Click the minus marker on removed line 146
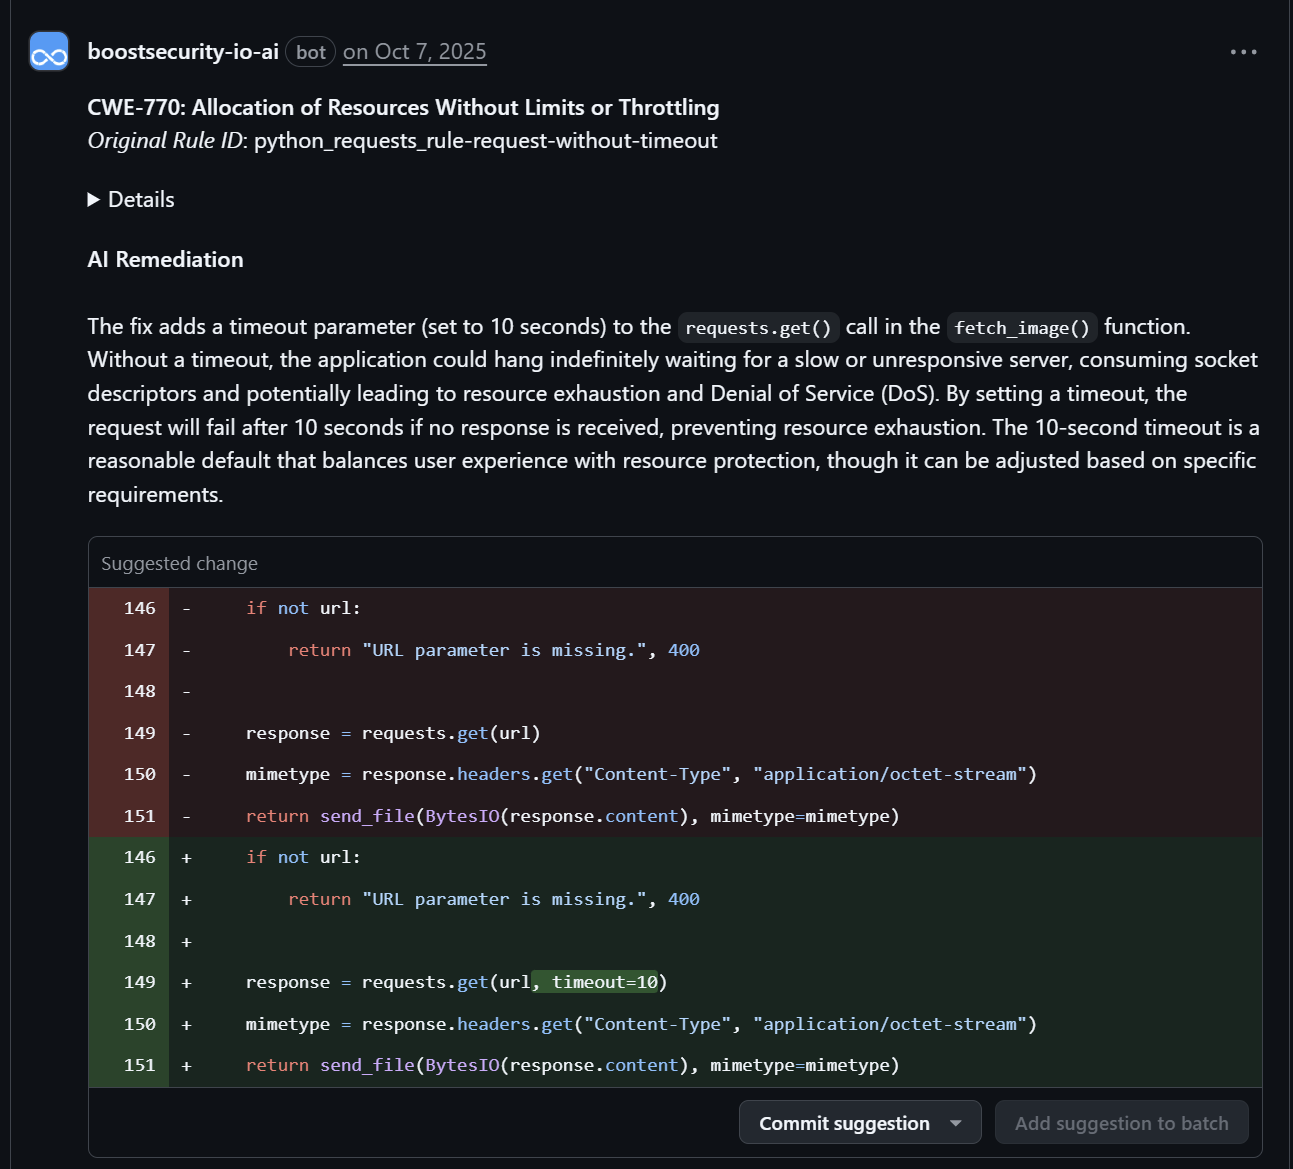This screenshot has width=1293, height=1169. pyautogui.click(x=186, y=608)
